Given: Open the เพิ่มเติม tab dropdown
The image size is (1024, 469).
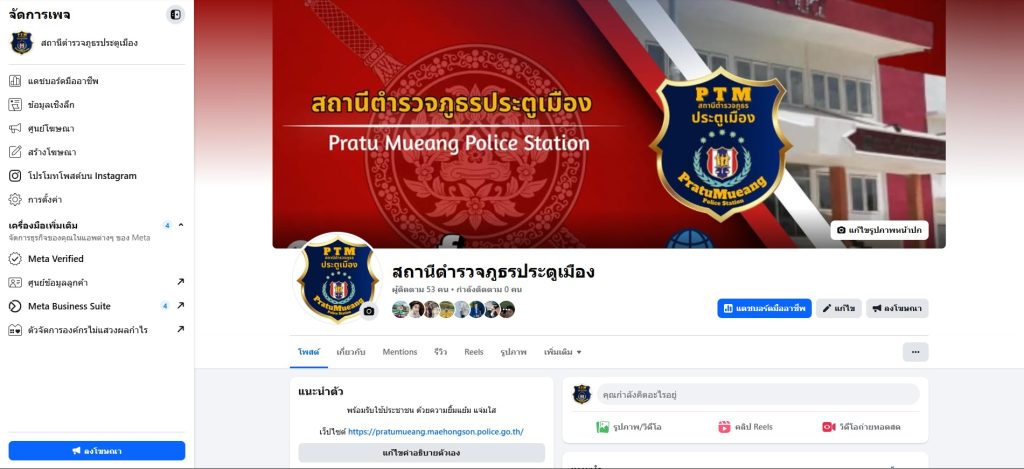Looking at the screenshot, I should [562, 352].
